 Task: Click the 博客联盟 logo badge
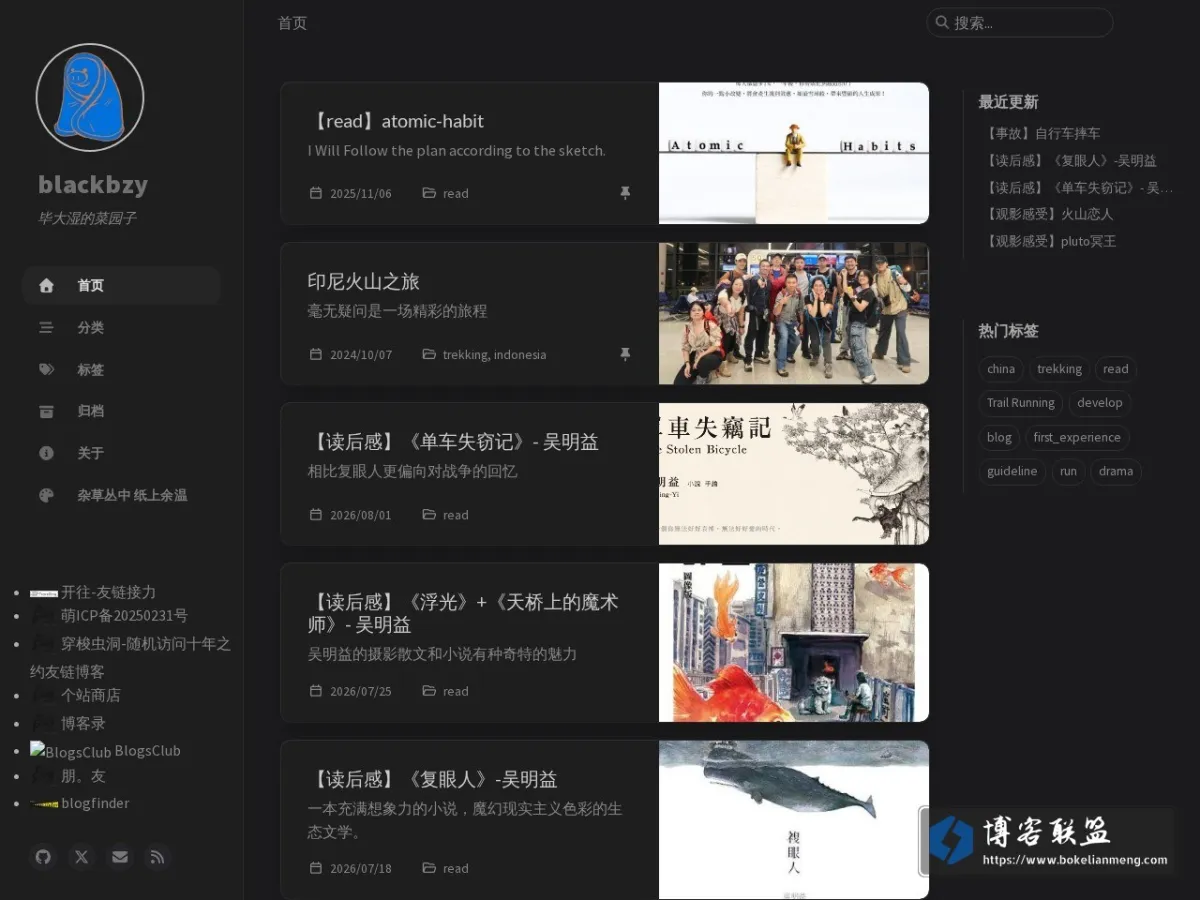1047,841
